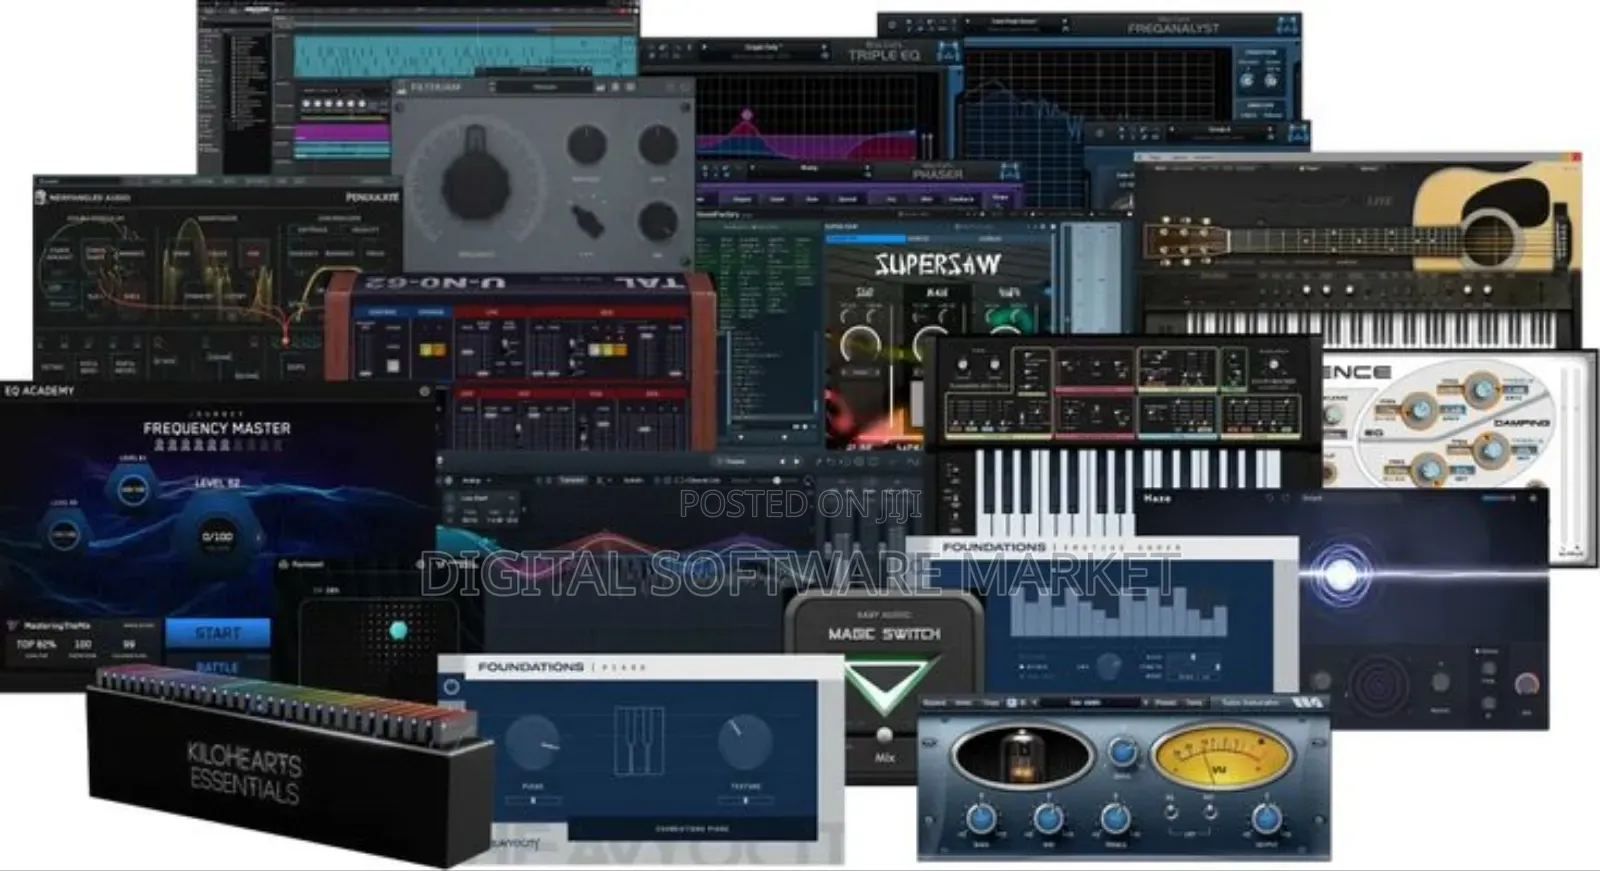Toggle the power icon in Foundations Piano
The width and height of the screenshot is (1600, 871).
pyautogui.click(x=451, y=686)
